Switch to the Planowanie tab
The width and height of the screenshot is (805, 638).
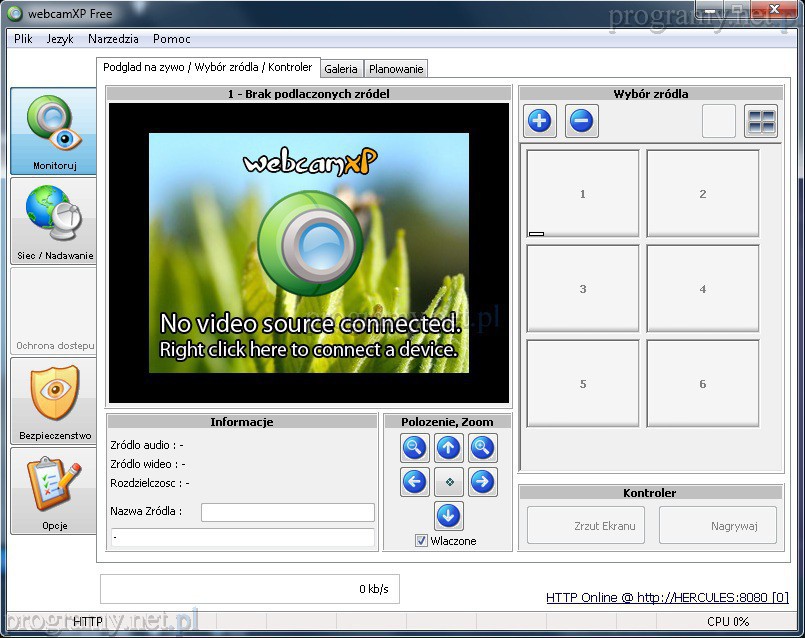coord(396,69)
